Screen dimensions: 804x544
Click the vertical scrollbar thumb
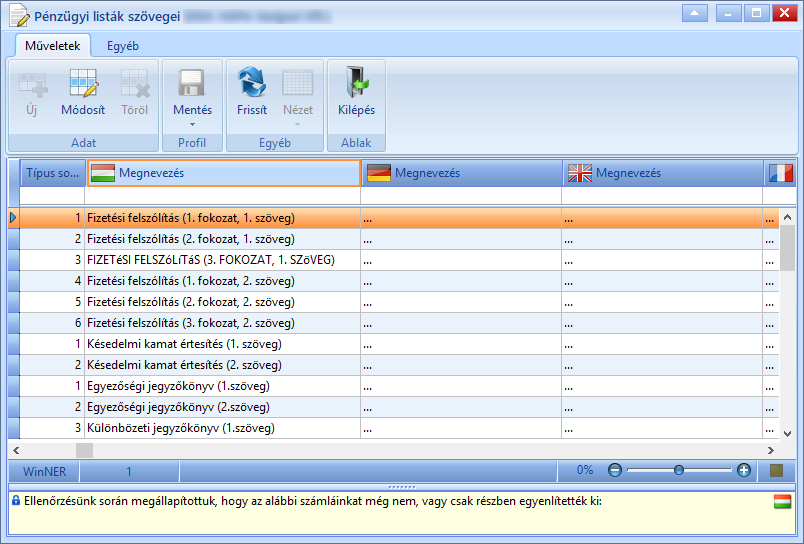pyautogui.click(x=788, y=248)
